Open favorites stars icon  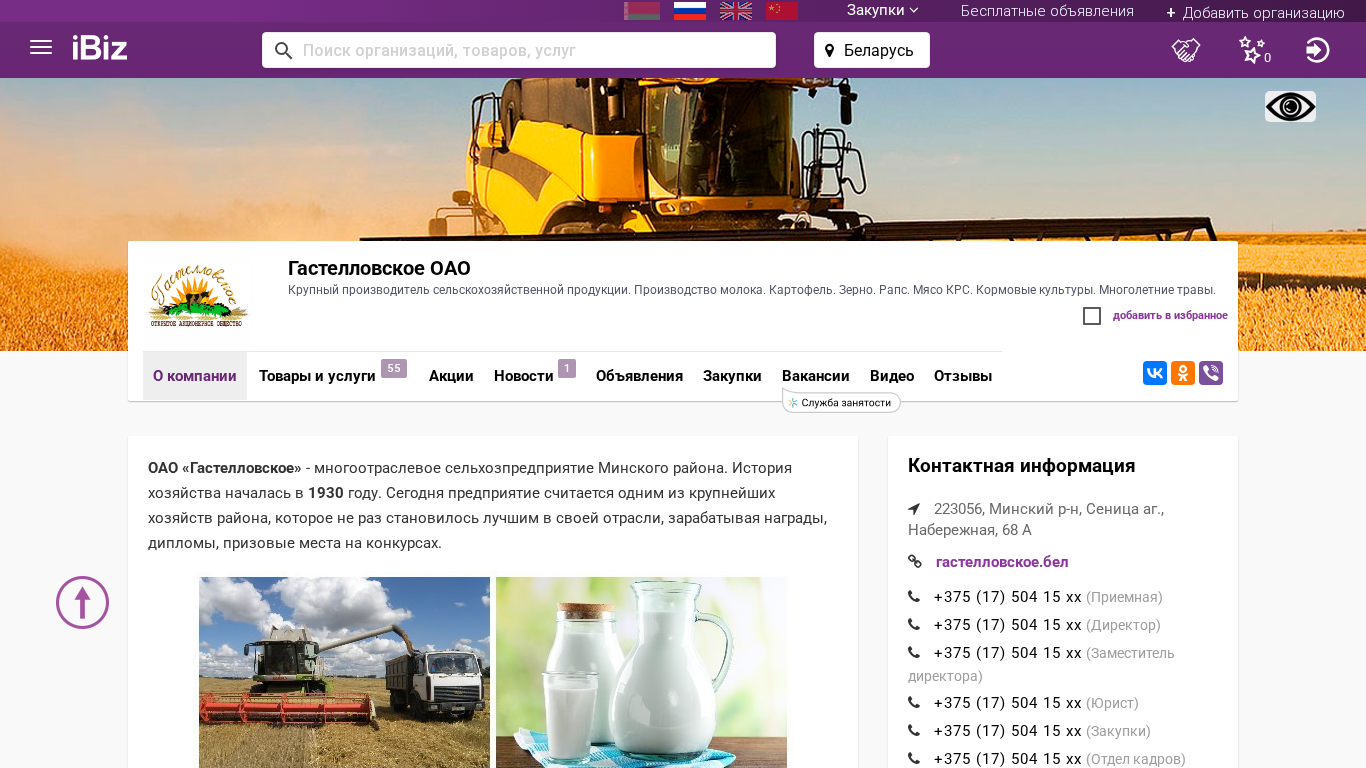point(1253,50)
